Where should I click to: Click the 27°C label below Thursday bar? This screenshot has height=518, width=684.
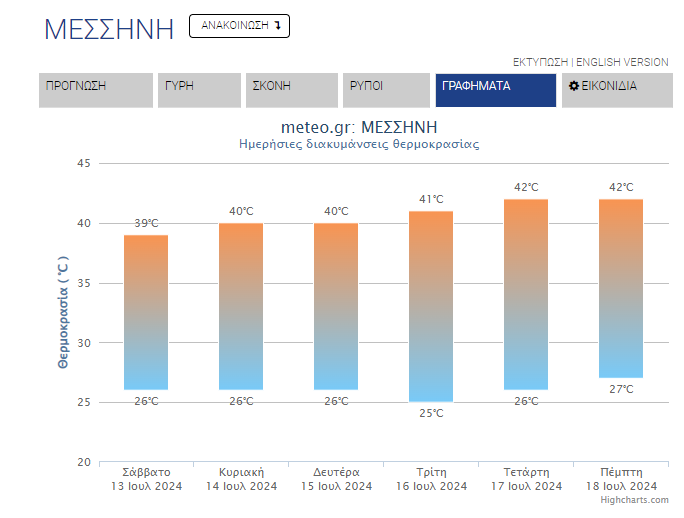[x=621, y=389]
